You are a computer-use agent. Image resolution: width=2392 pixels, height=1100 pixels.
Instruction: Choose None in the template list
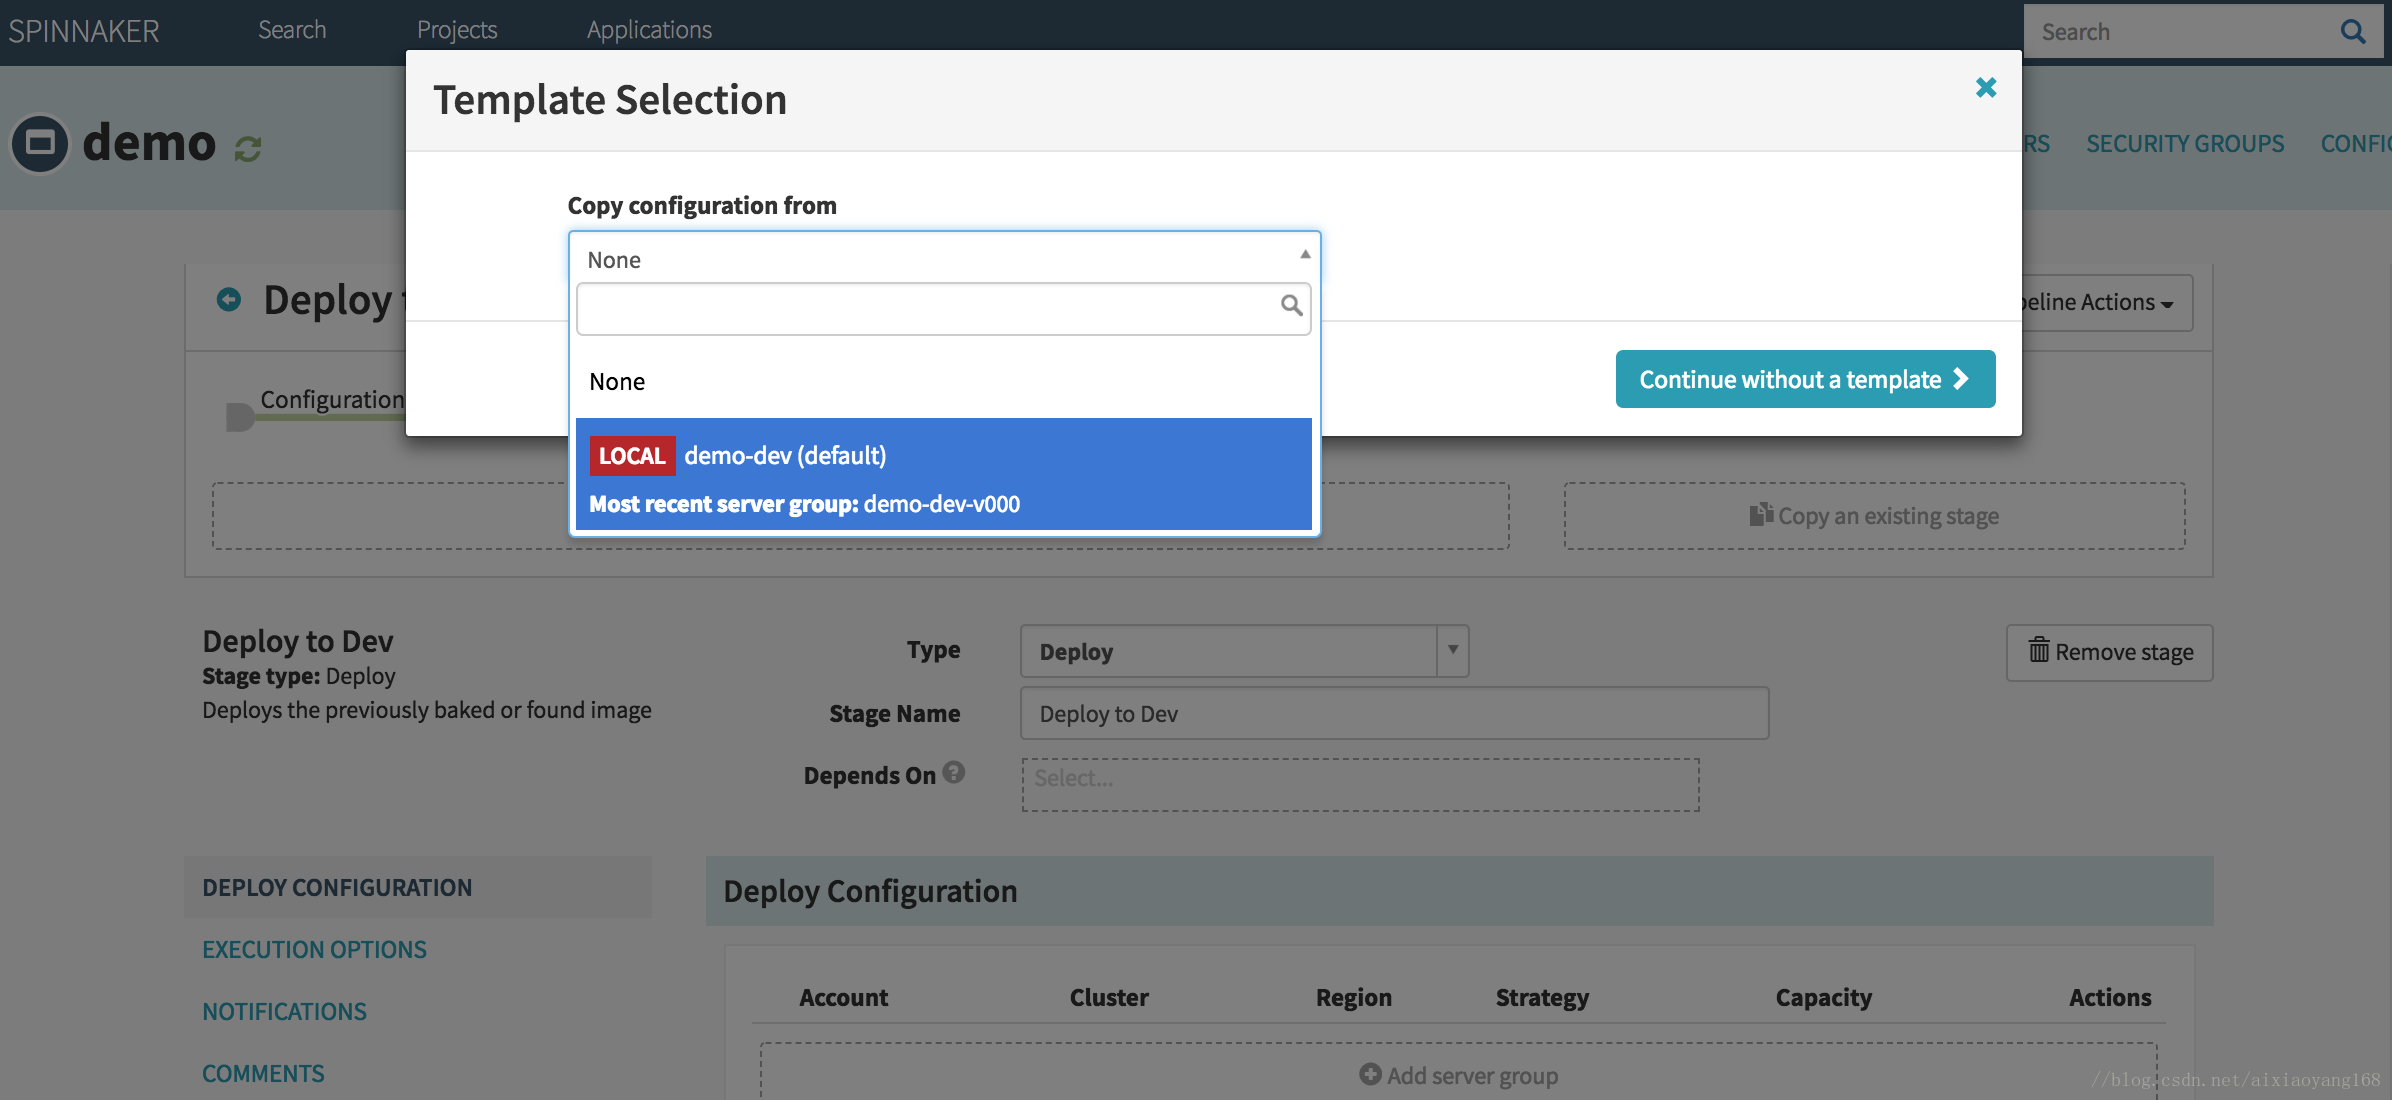[944, 382]
